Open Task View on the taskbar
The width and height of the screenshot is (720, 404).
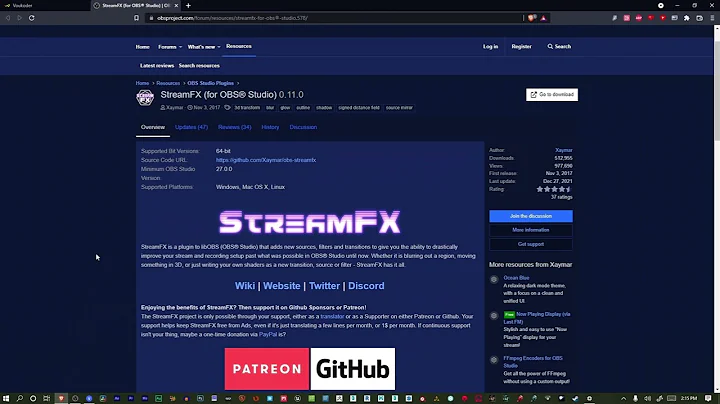pyautogui.click(x=46, y=398)
